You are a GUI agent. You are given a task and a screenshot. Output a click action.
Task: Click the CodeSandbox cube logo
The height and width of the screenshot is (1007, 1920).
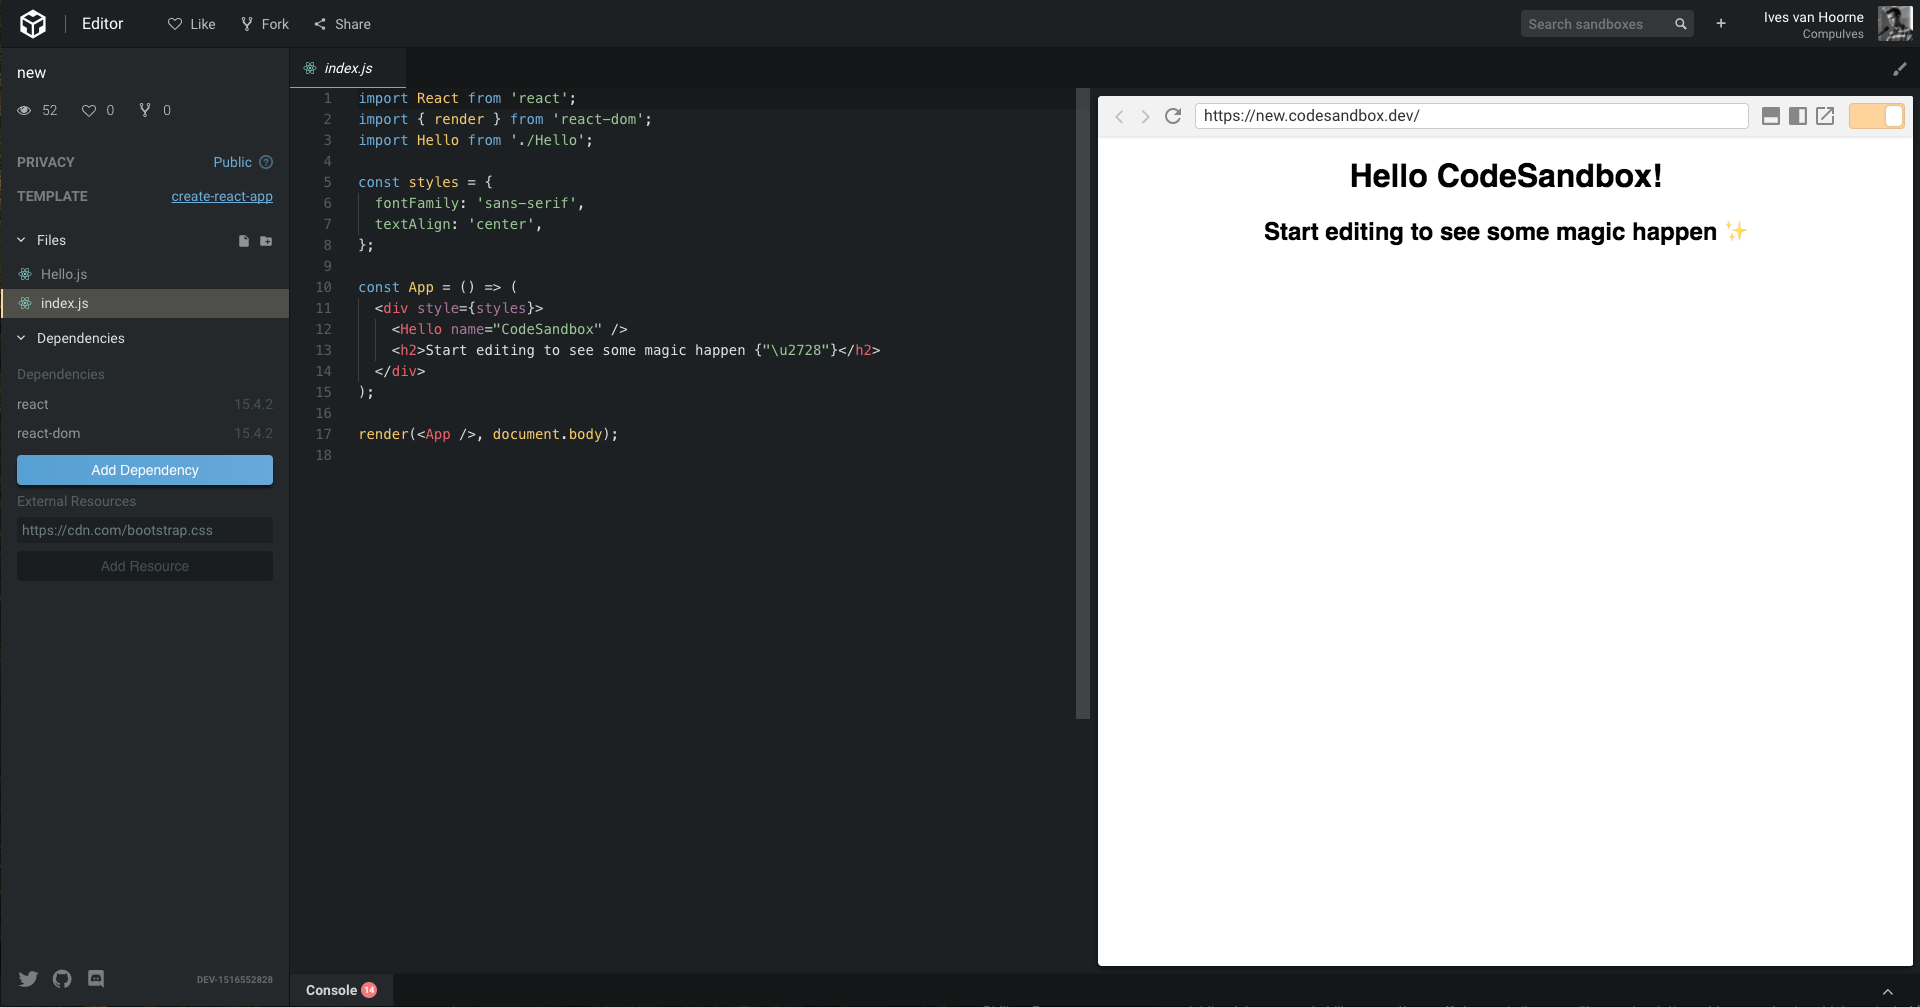click(x=33, y=24)
